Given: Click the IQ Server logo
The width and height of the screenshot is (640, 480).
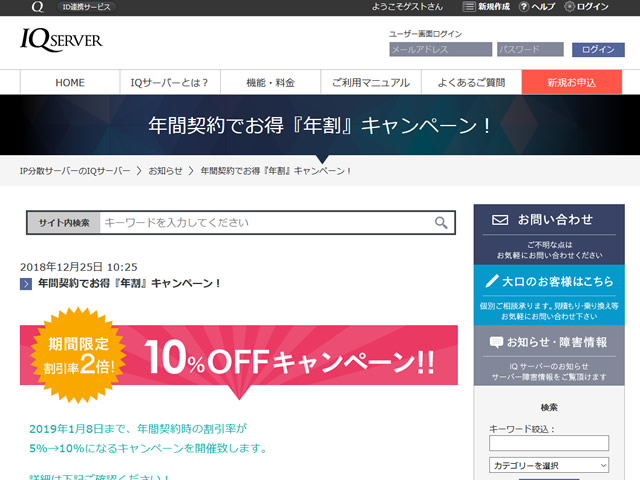Looking at the screenshot, I should [x=61, y=40].
